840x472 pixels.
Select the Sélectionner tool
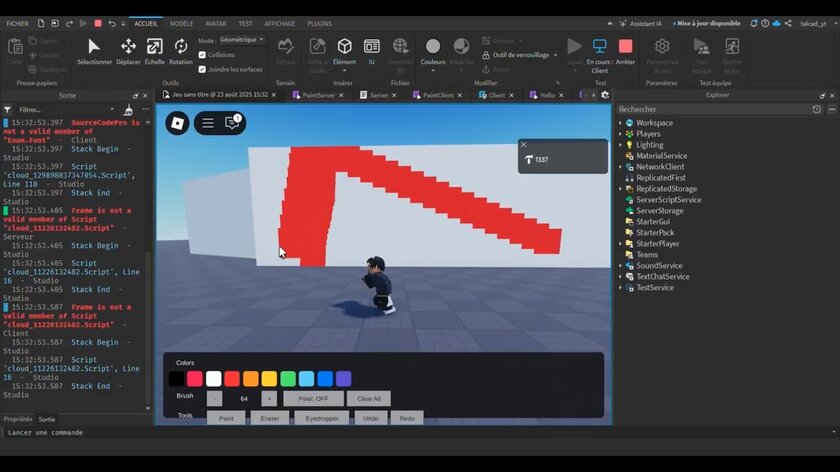coord(94,51)
